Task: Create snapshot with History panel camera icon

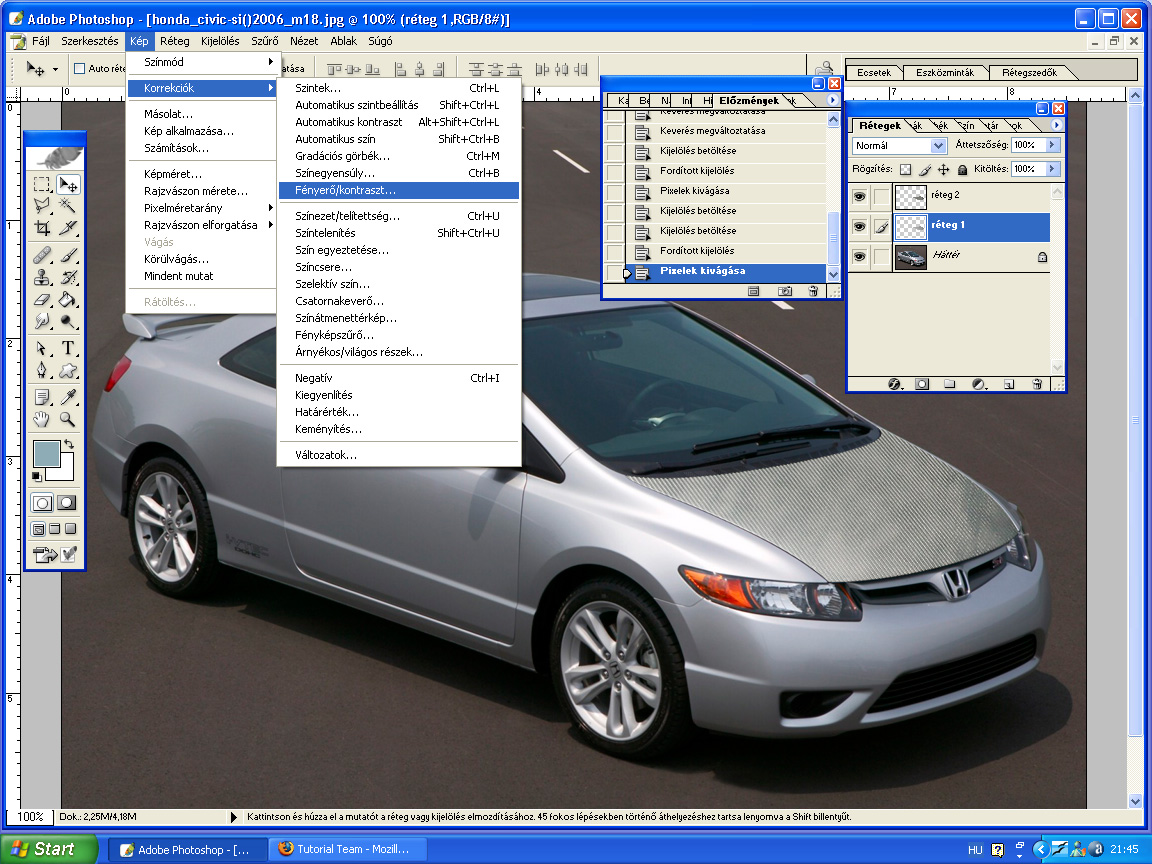Action: 785,291
